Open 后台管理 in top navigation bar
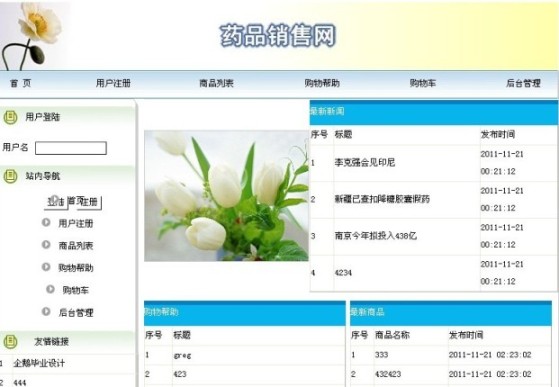The width and height of the screenshot is (559, 387). [x=523, y=83]
